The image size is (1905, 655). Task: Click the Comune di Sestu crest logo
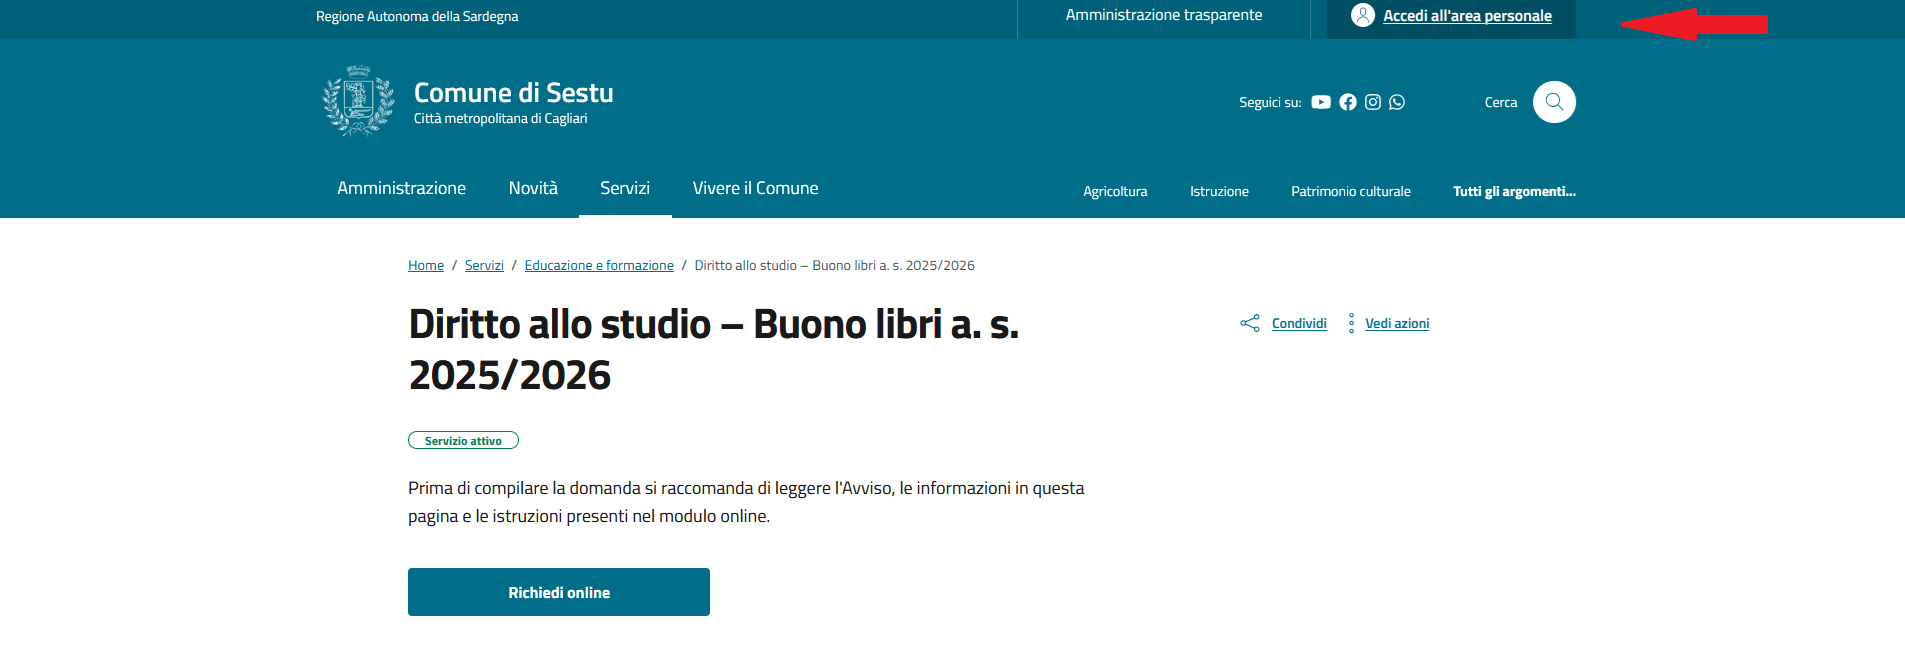point(358,101)
